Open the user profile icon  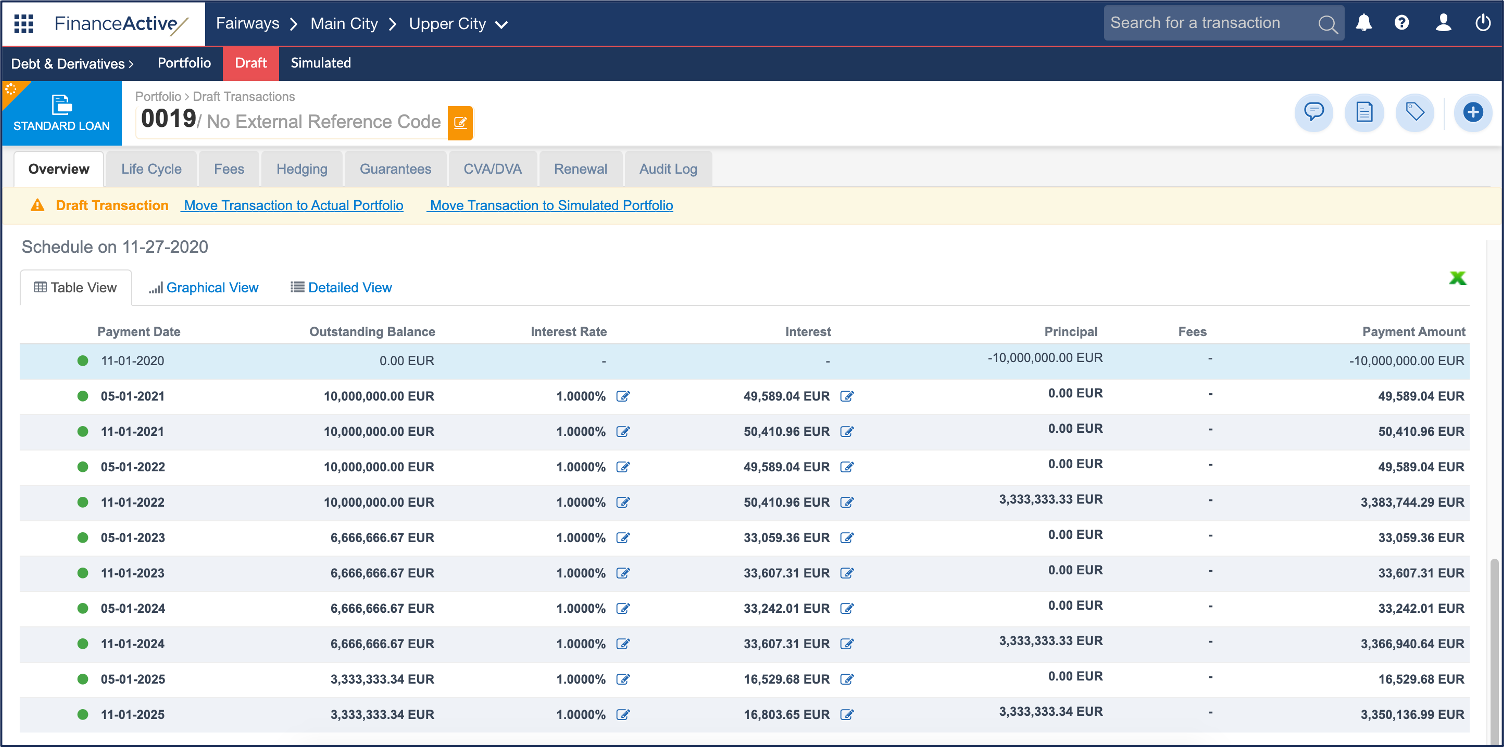pos(1443,23)
